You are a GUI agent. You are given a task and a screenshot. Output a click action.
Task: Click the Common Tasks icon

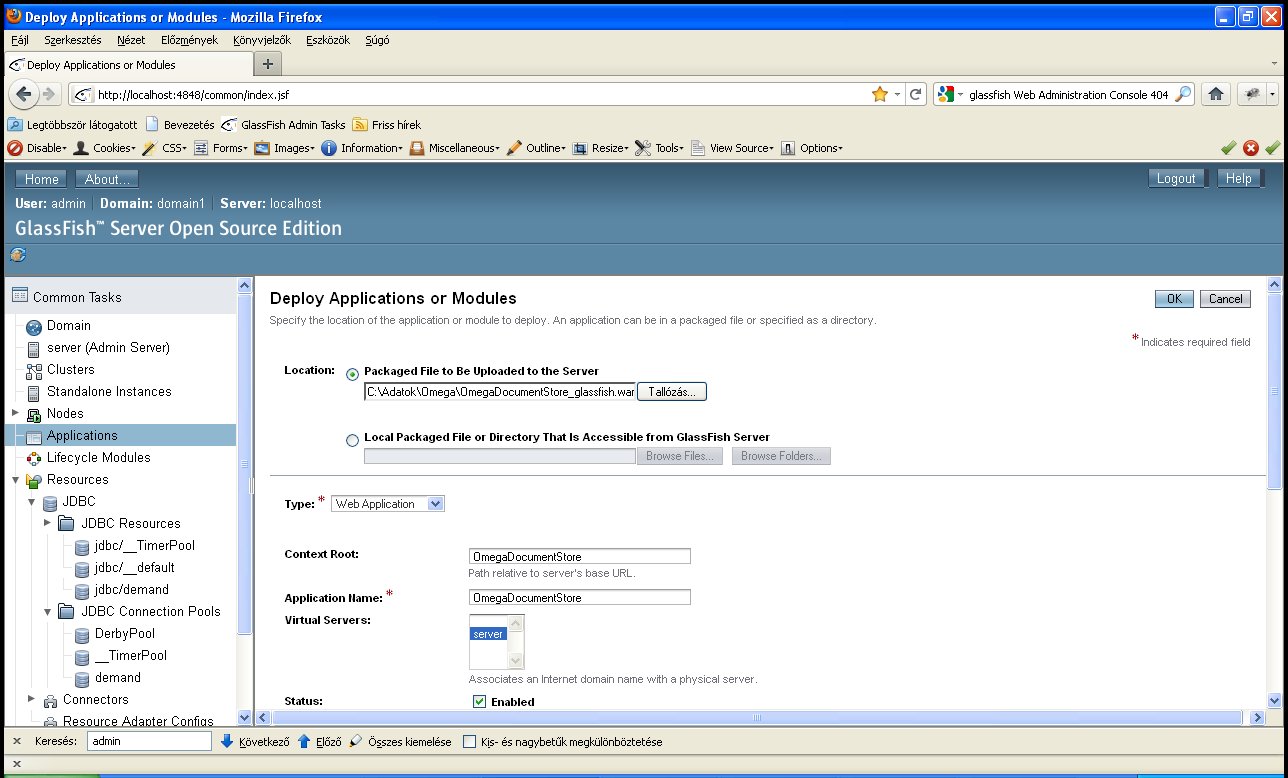point(20,296)
